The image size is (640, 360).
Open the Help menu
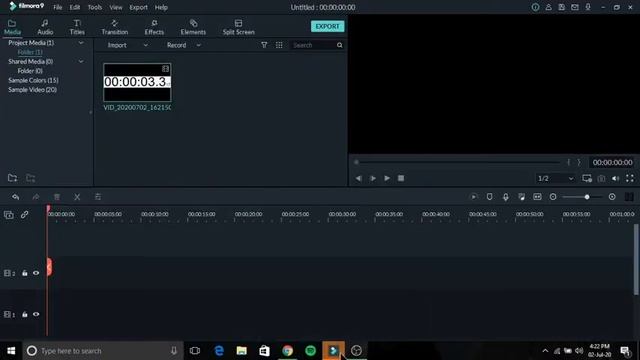point(161,7)
